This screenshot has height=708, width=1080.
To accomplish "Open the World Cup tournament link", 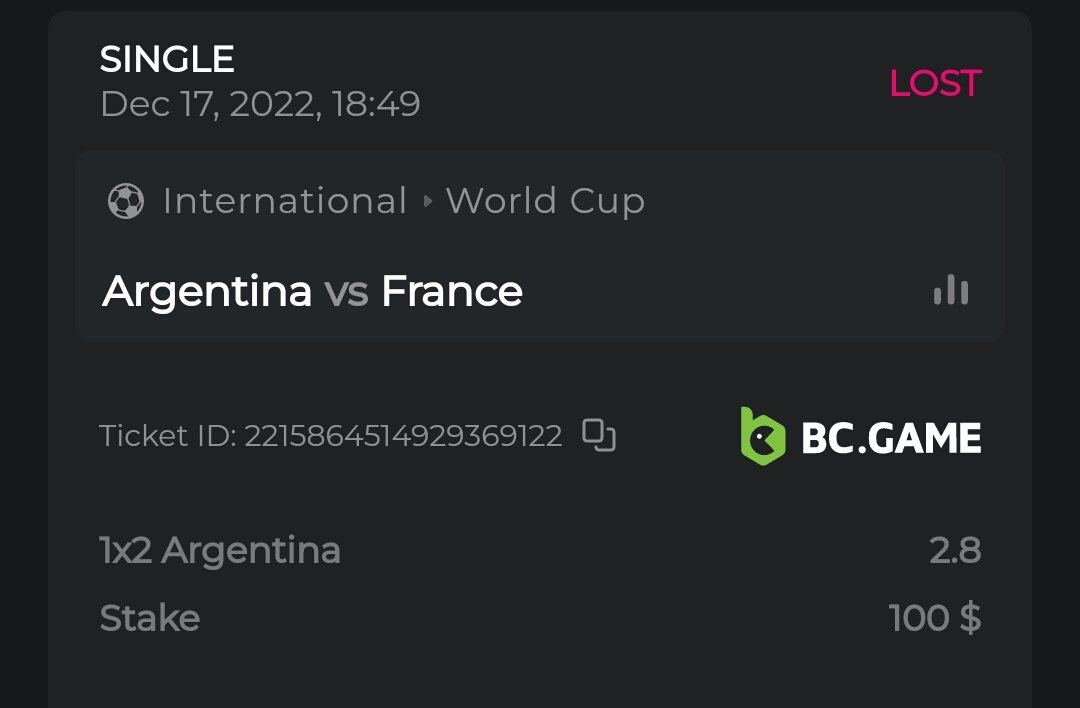I will coord(545,201).
